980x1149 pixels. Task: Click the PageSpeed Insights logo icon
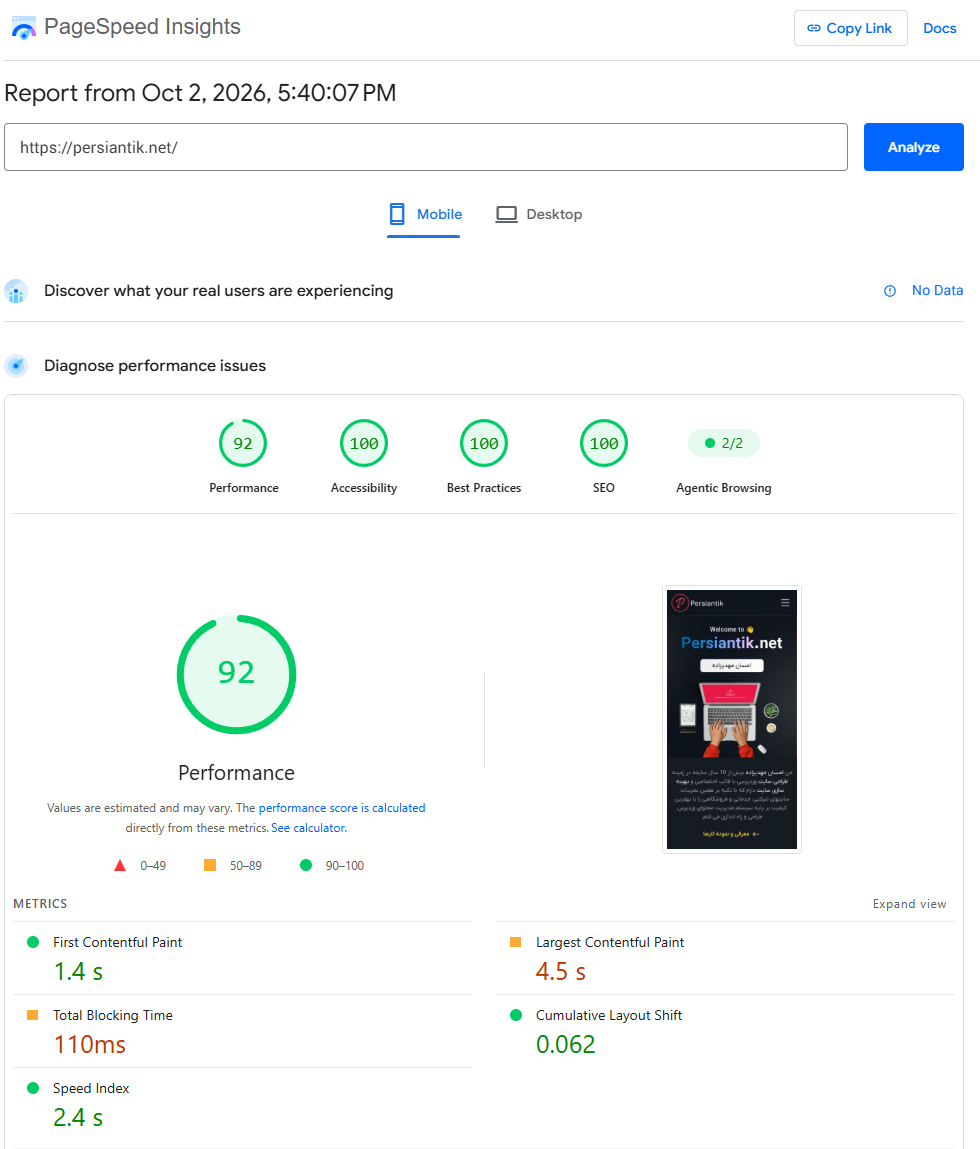pos(23,28)
